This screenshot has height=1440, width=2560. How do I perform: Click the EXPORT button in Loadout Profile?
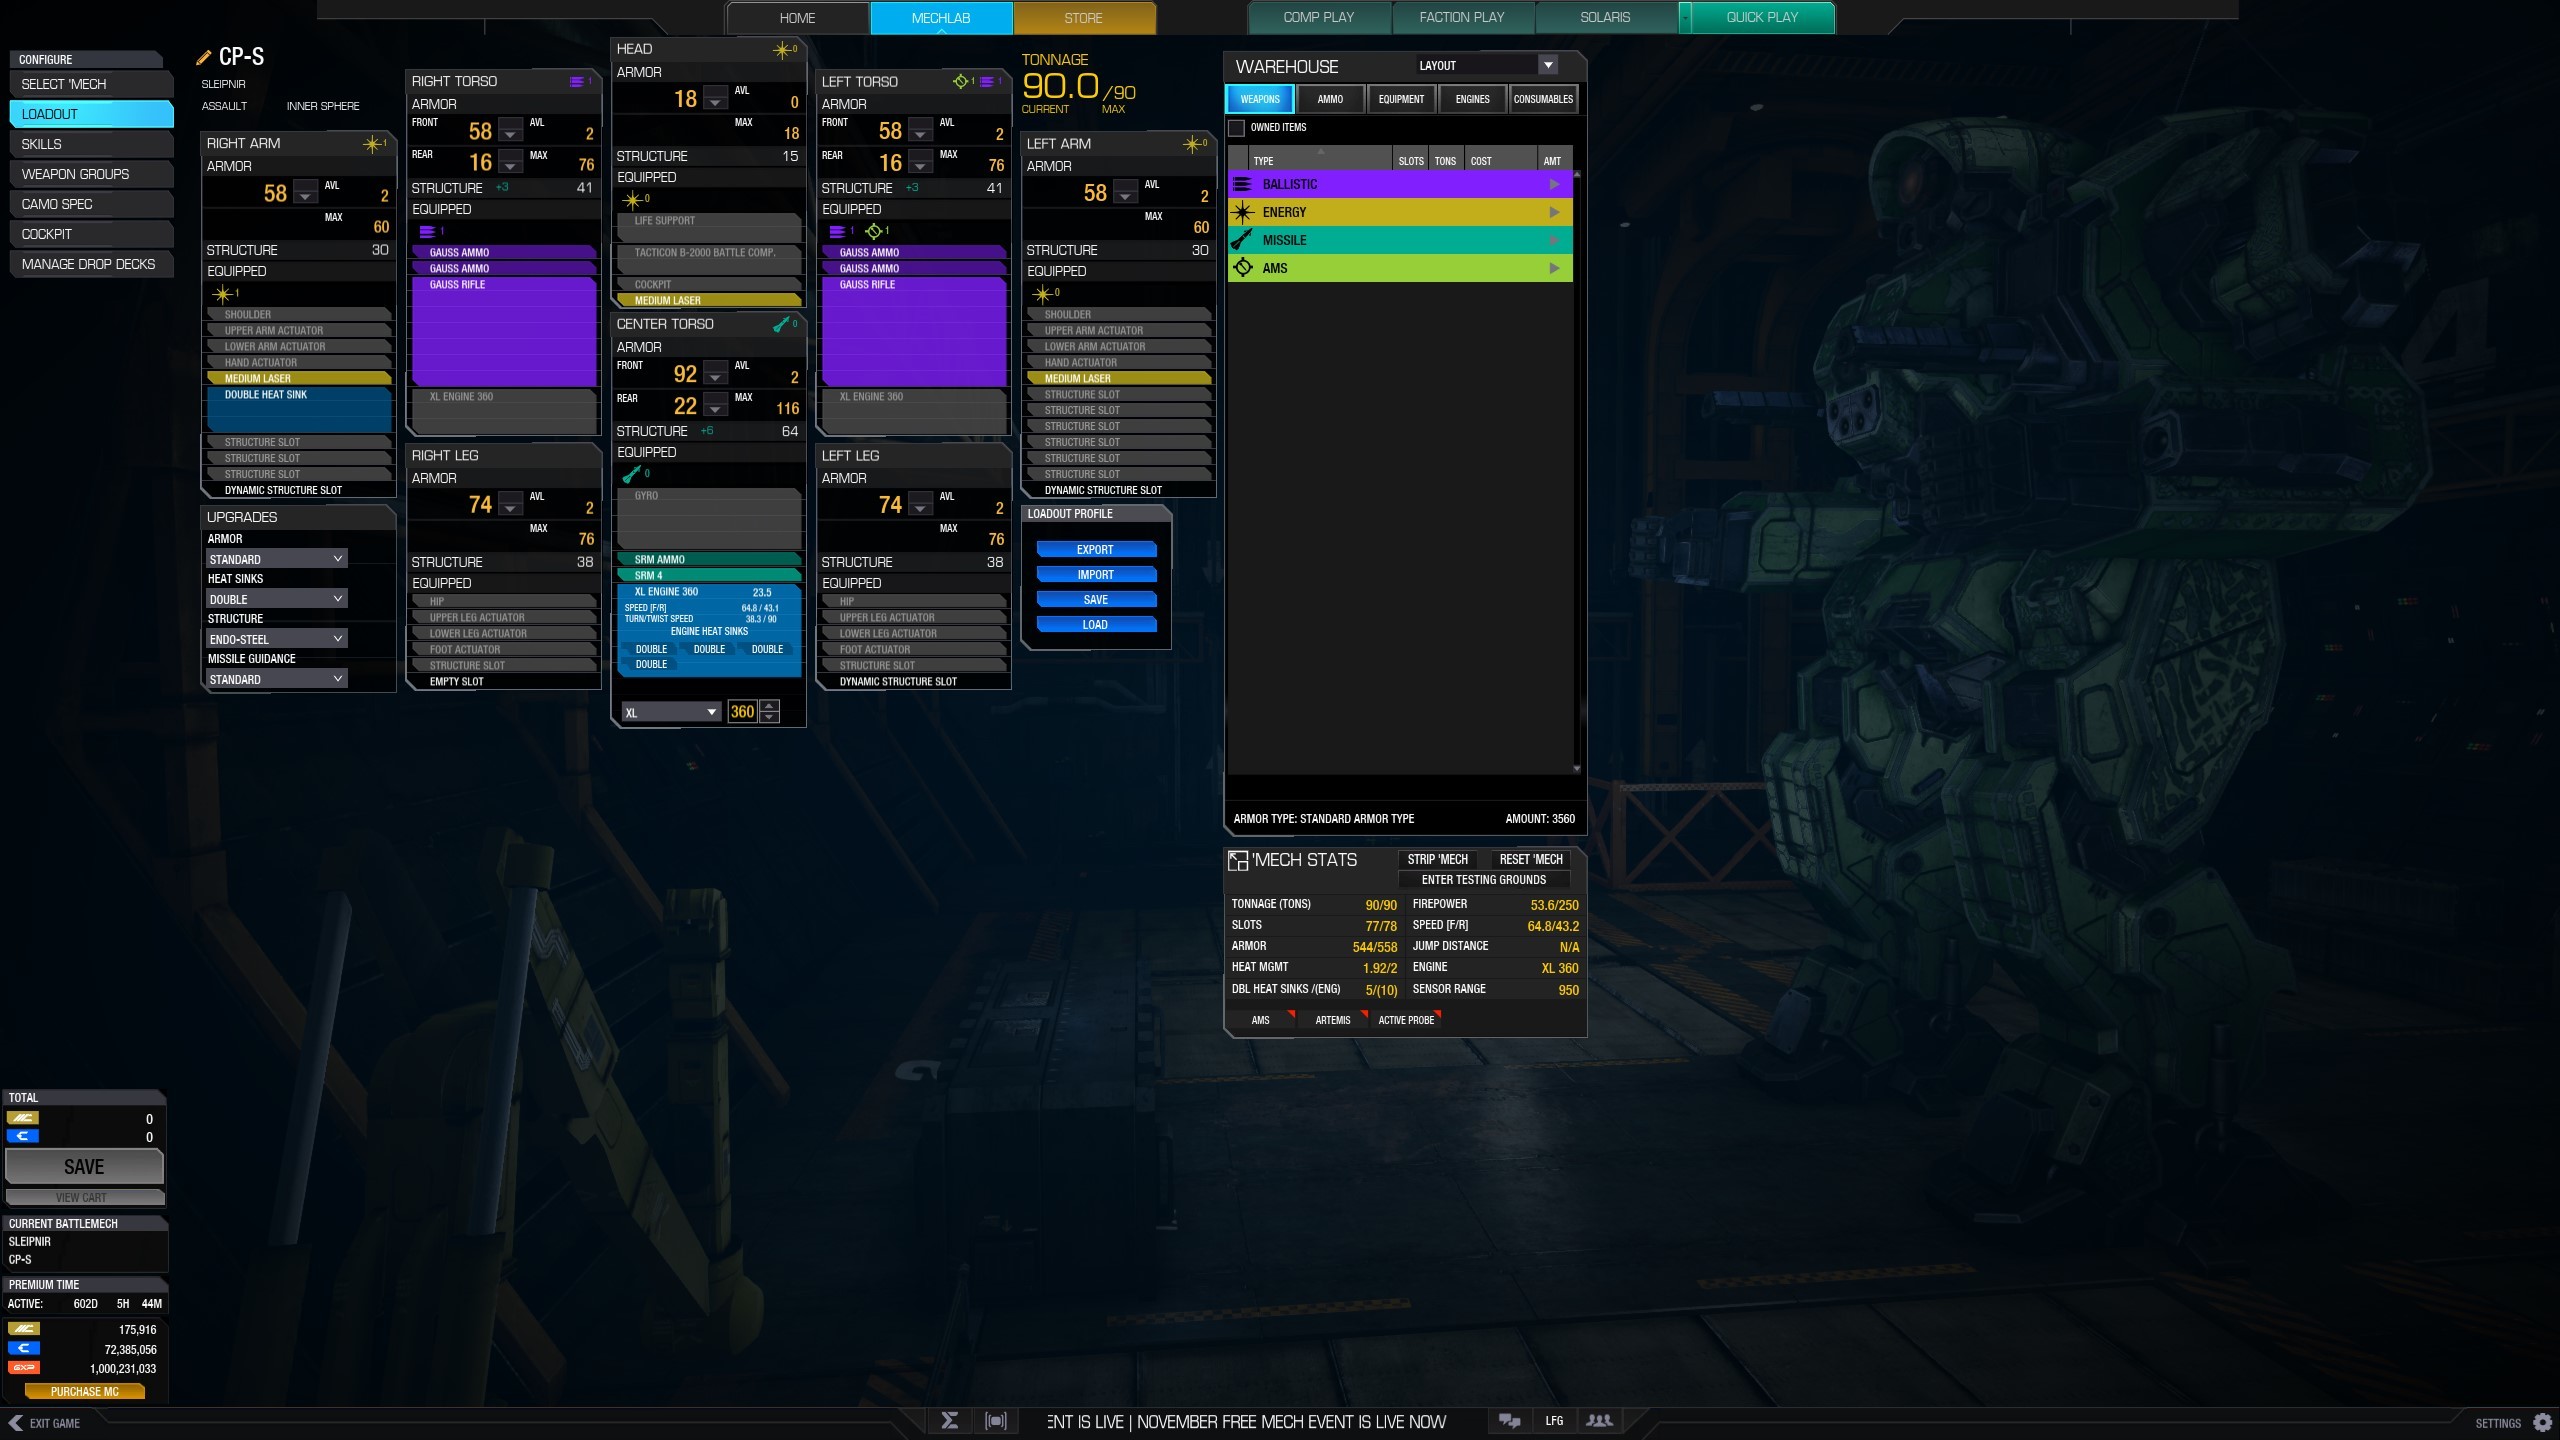point(1095,549)
